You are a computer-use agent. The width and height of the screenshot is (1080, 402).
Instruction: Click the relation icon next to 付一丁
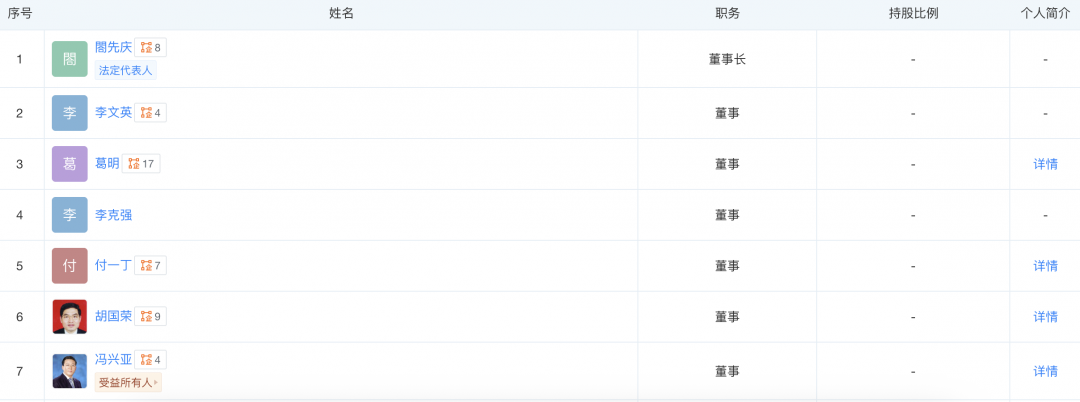(146, 266)
